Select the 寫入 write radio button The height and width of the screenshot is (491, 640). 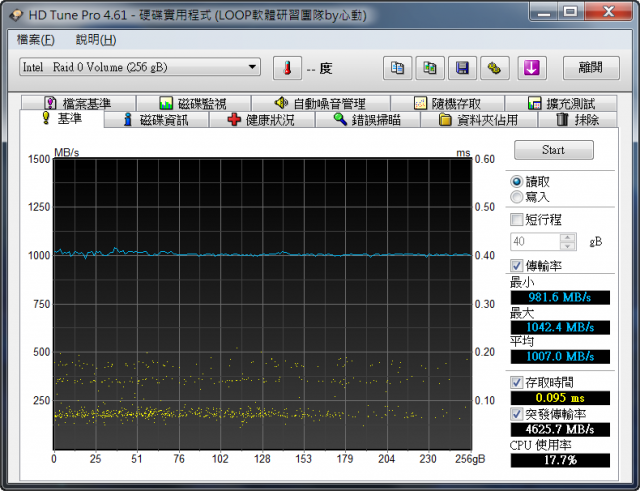517,197
